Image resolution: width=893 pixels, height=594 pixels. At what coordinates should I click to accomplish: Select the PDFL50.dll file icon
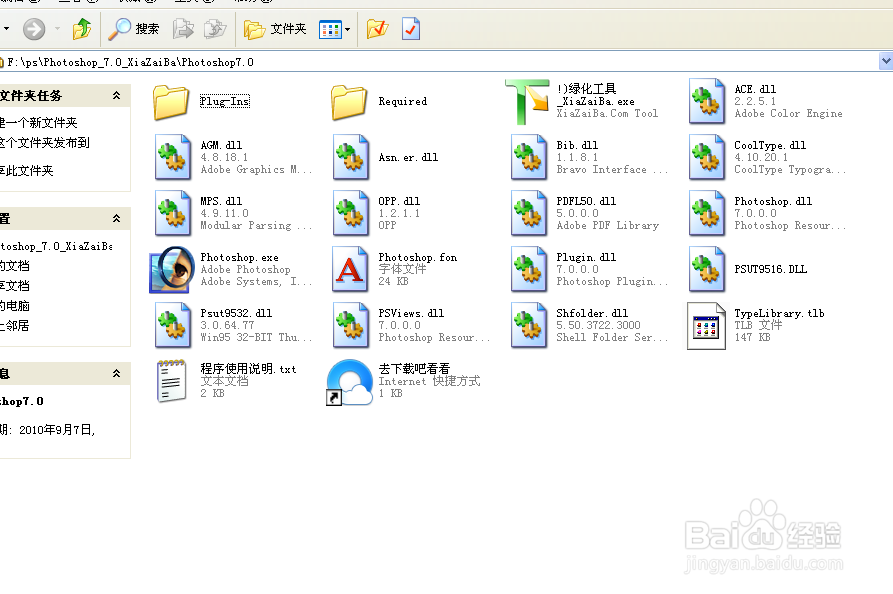point(529,213)
